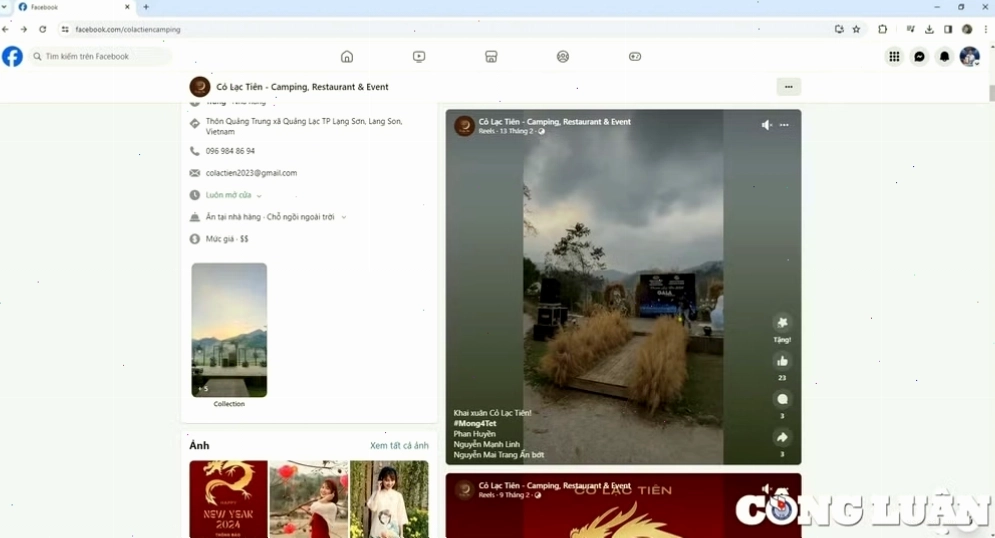
Task: Click the #Mong4Tet hashtag
Action: pos(475,423)
